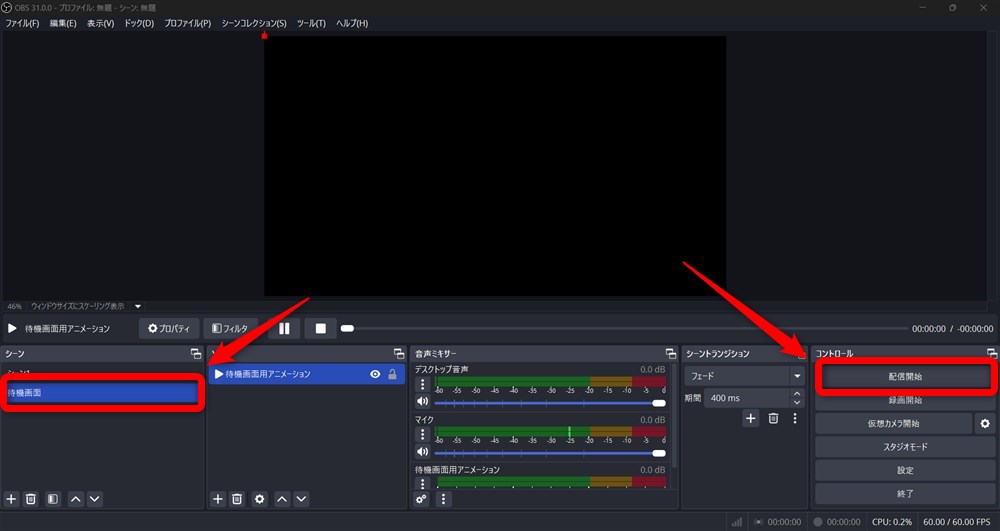Open the ドック(D) menu
The image size is (1000, 531).
[139, 23]
